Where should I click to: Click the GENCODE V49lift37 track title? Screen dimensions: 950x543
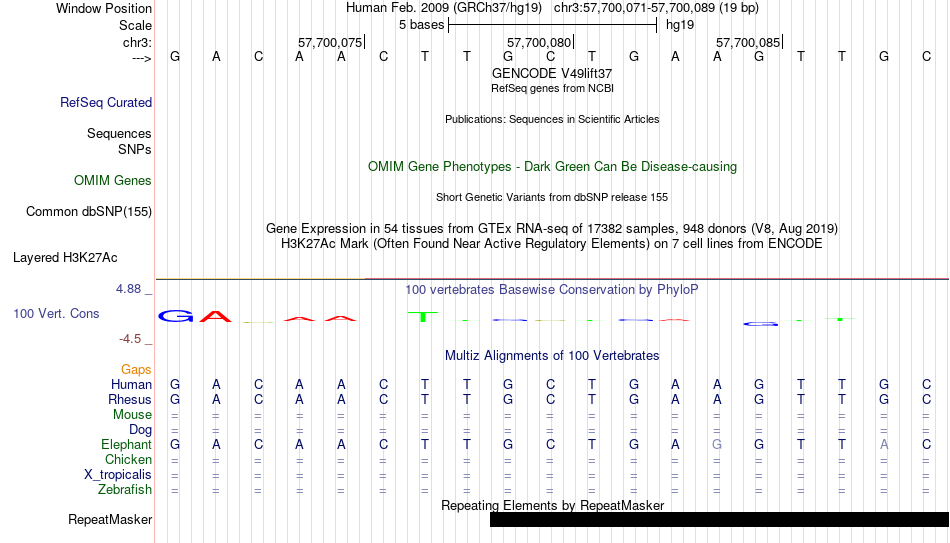552,73
